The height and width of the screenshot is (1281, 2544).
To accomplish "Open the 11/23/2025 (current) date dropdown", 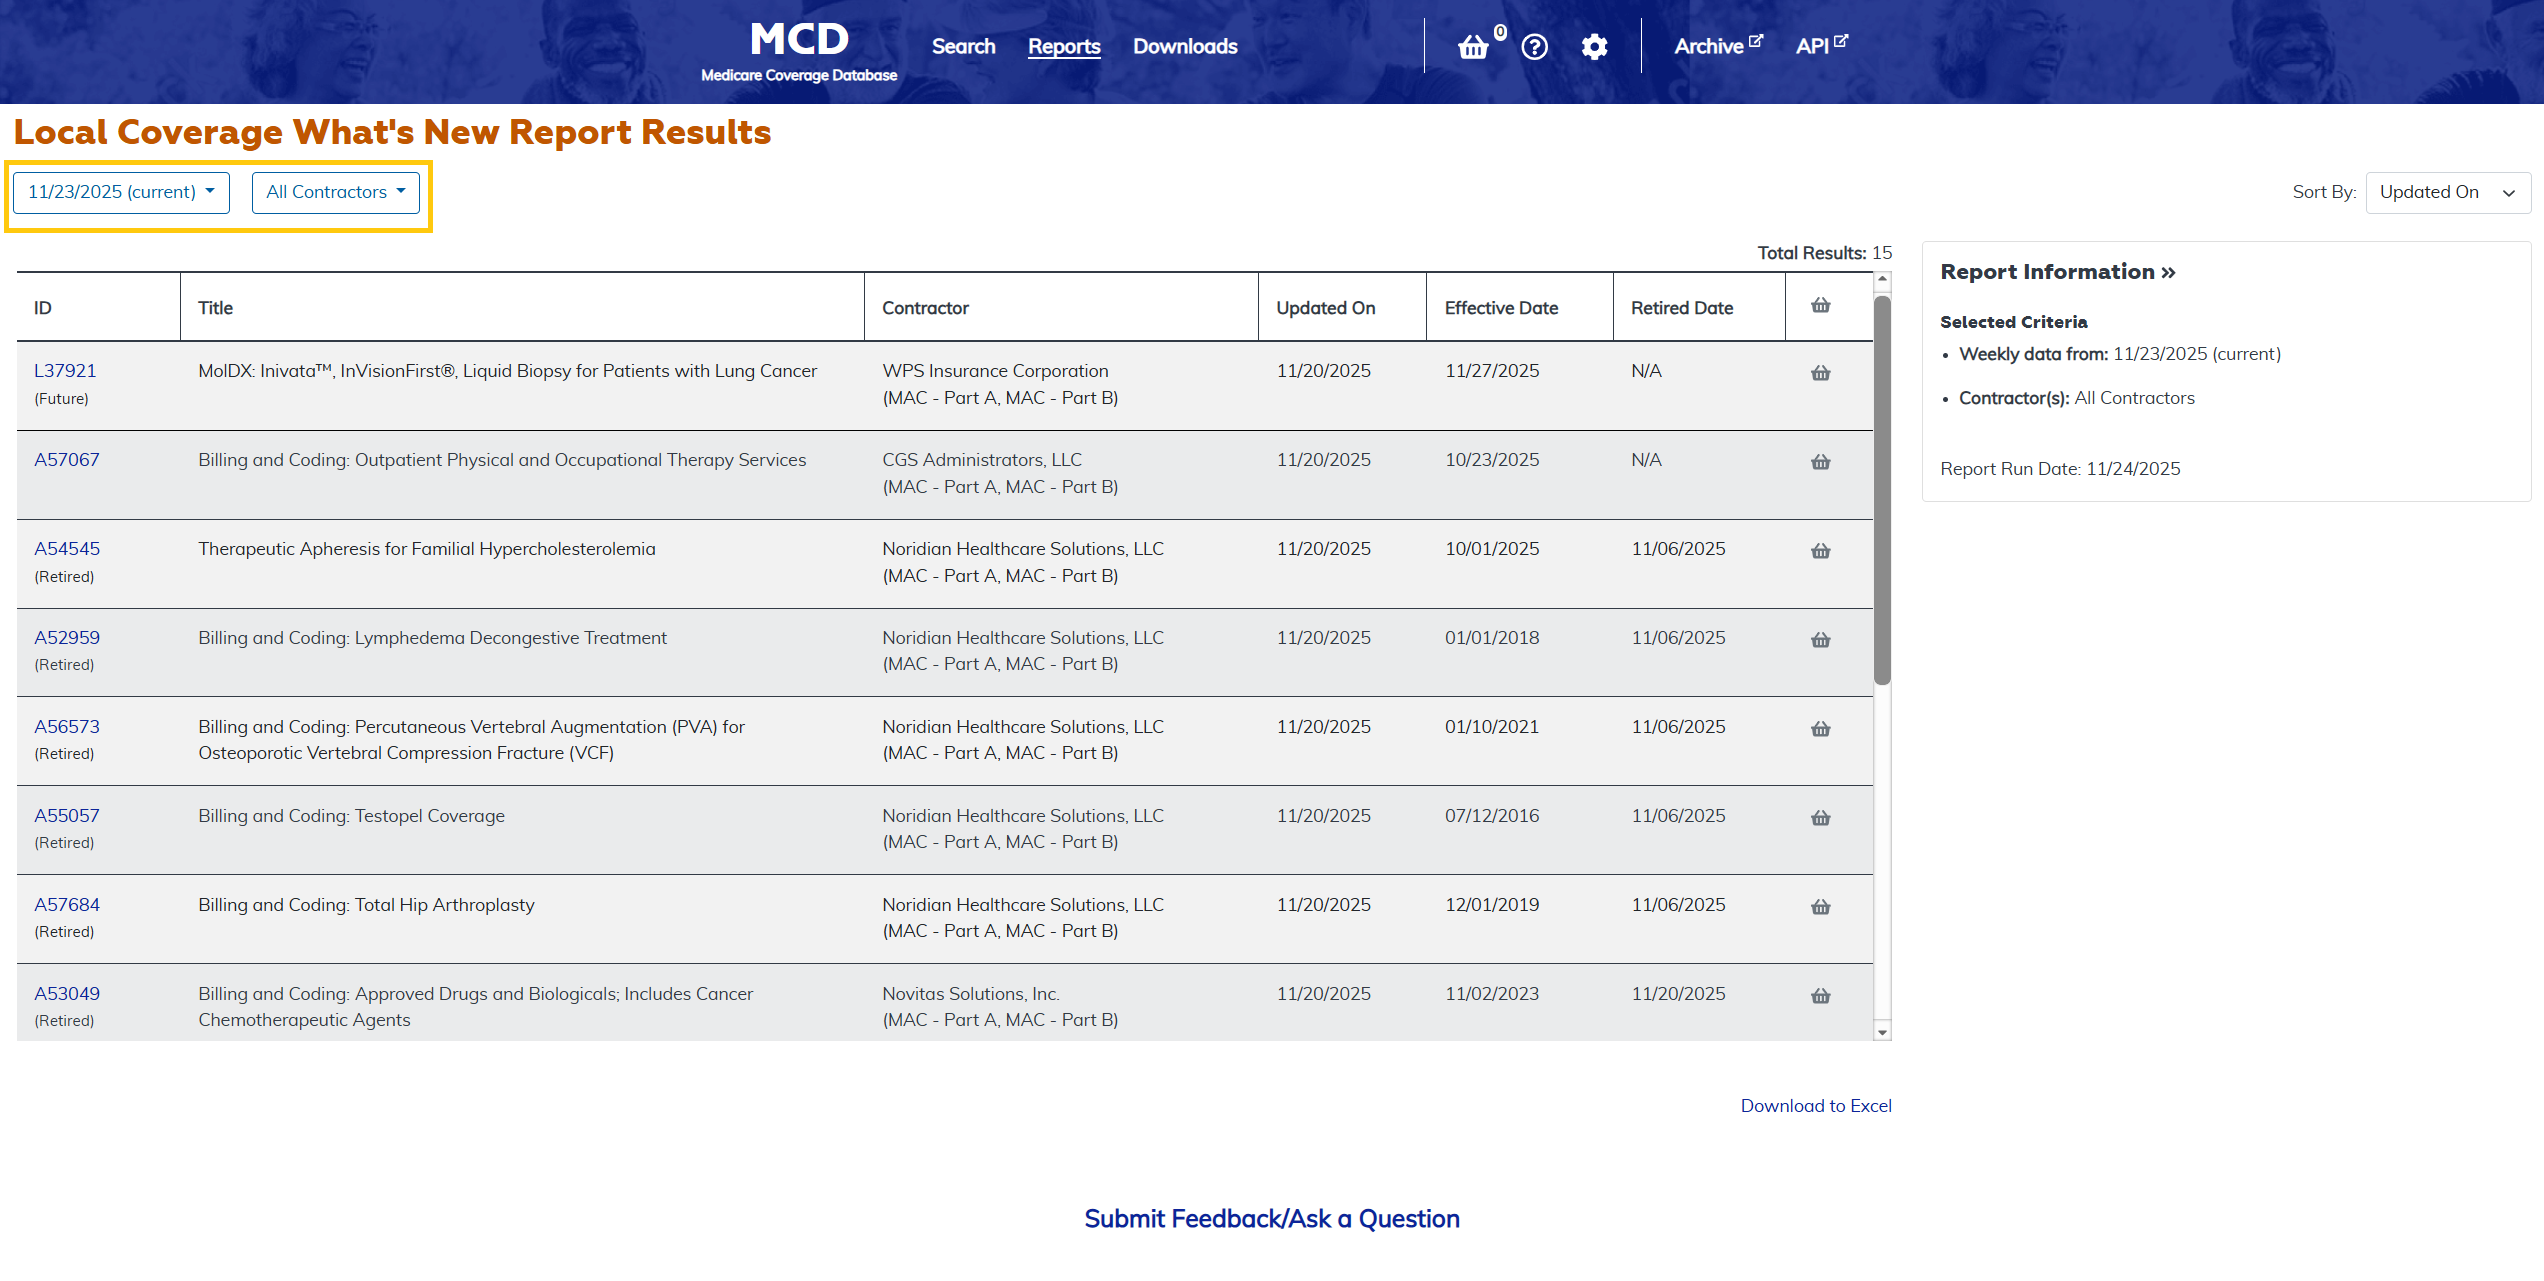I will [121, 192].
